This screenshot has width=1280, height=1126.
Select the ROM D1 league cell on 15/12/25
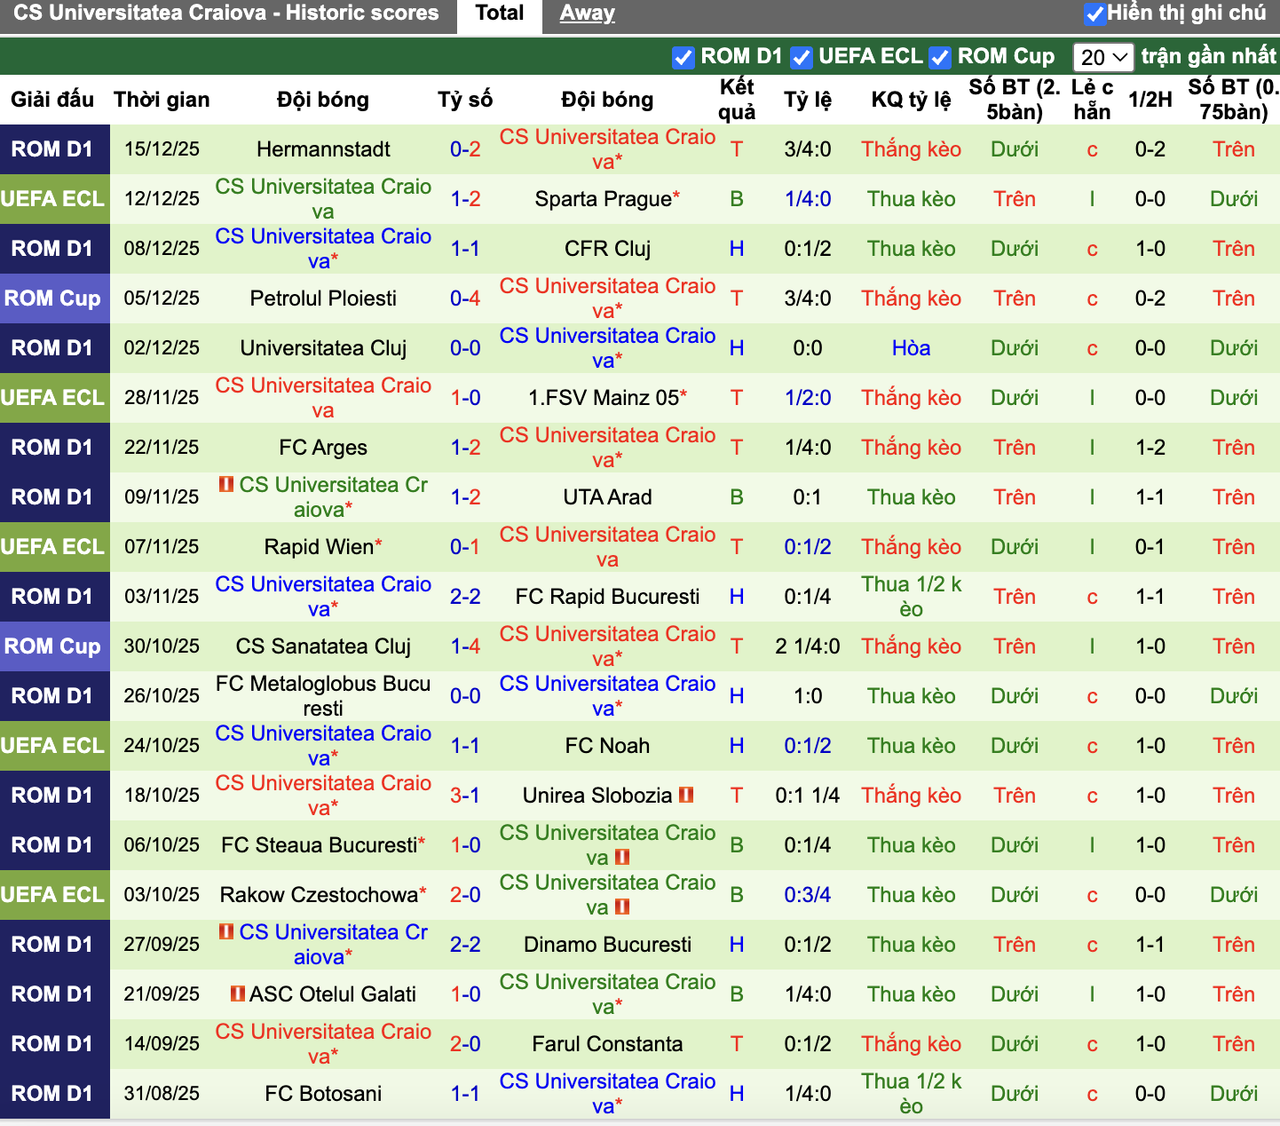coord(54,150)
